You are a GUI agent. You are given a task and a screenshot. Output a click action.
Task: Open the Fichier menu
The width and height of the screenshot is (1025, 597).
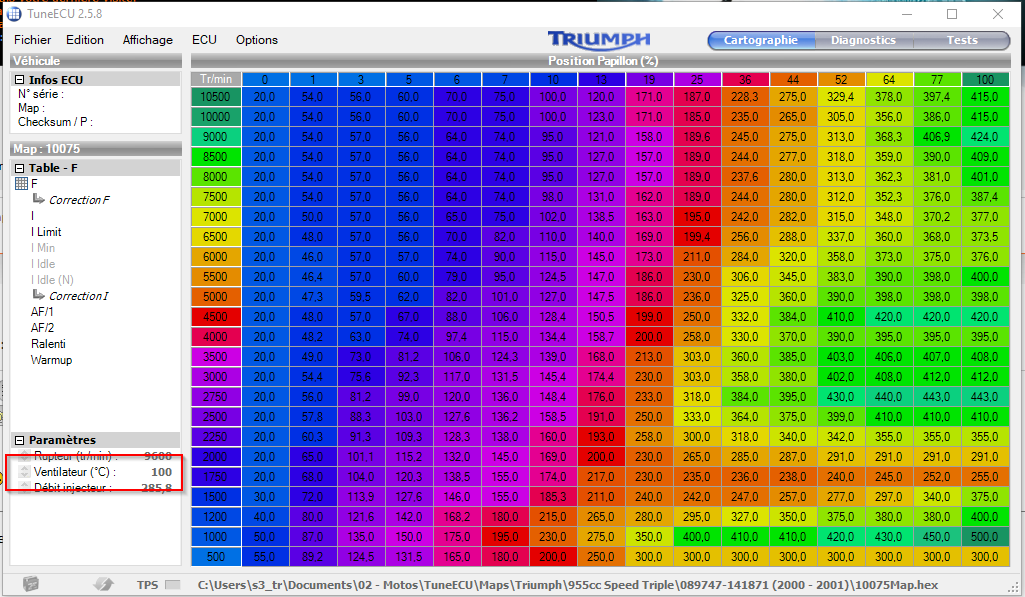point(33,40)
